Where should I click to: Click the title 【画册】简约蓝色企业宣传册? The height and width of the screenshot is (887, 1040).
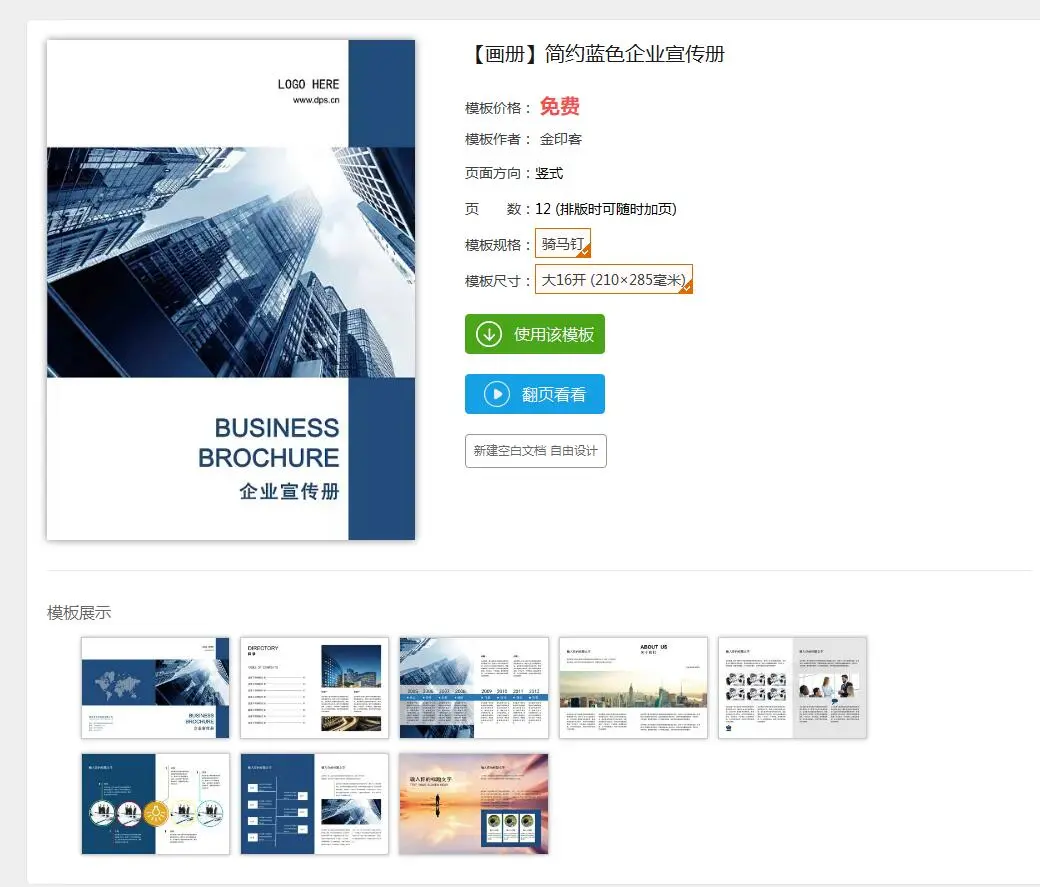coord(596,54)
